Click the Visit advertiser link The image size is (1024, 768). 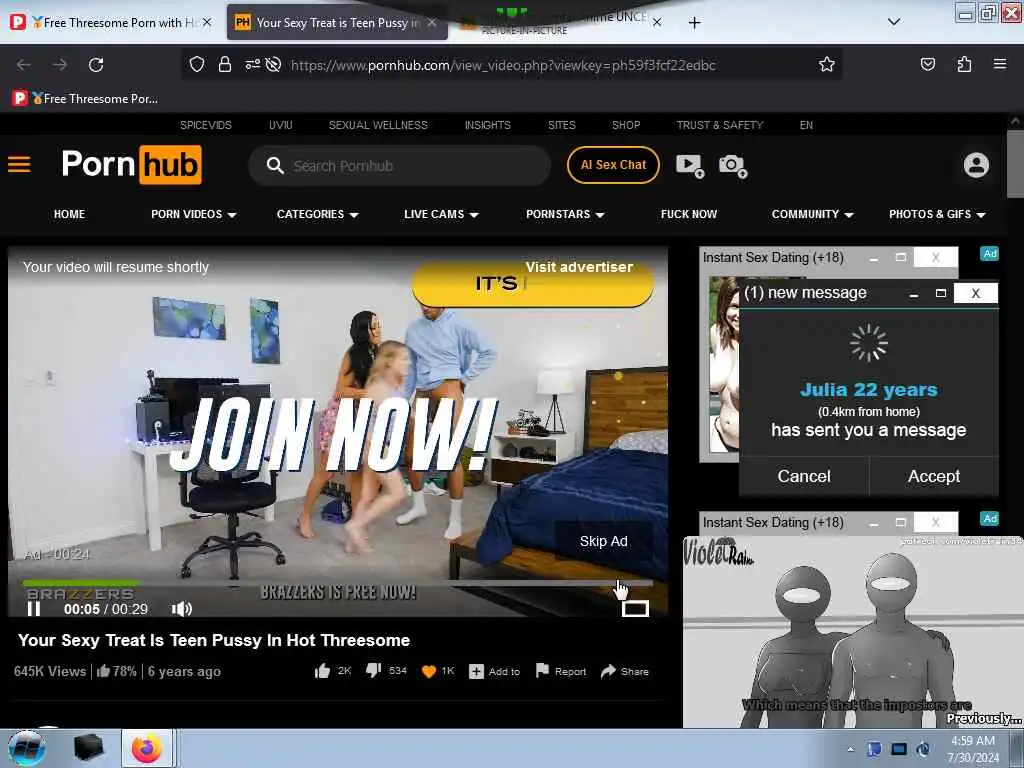pos(579,267)
